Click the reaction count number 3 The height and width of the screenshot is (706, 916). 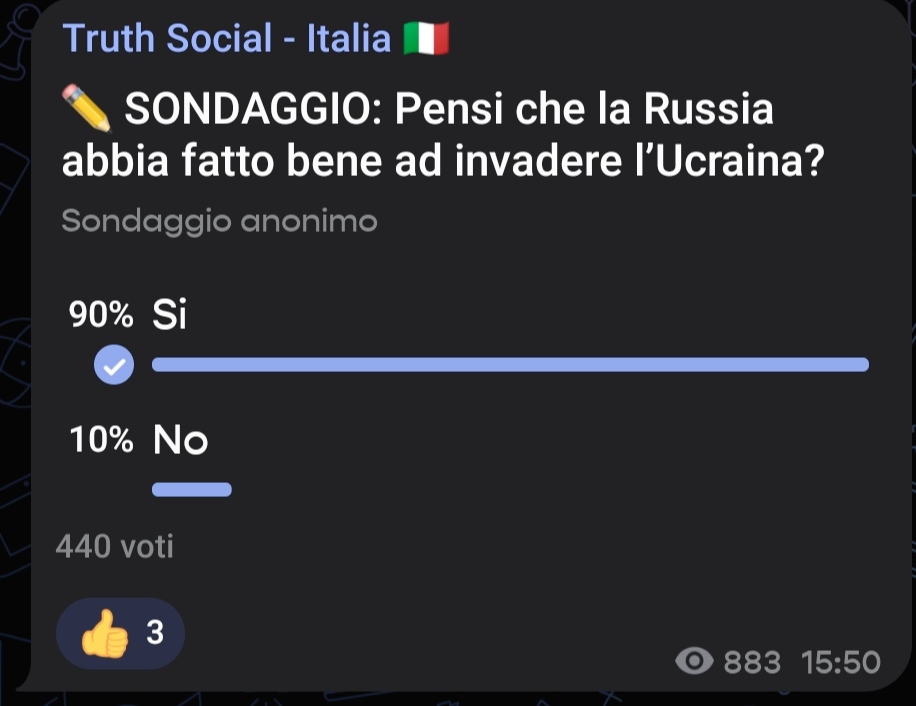155,632
